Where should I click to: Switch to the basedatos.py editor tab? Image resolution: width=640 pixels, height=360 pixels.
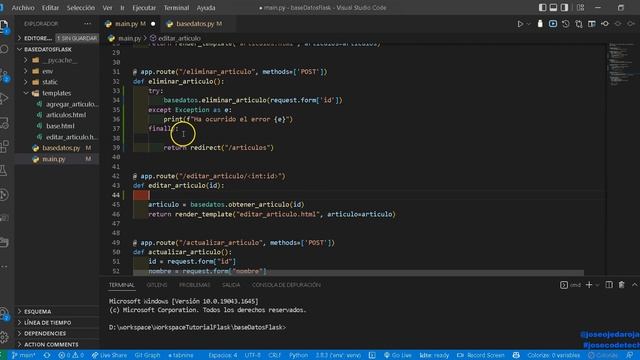pyautogui.click(x=199, y=24)
